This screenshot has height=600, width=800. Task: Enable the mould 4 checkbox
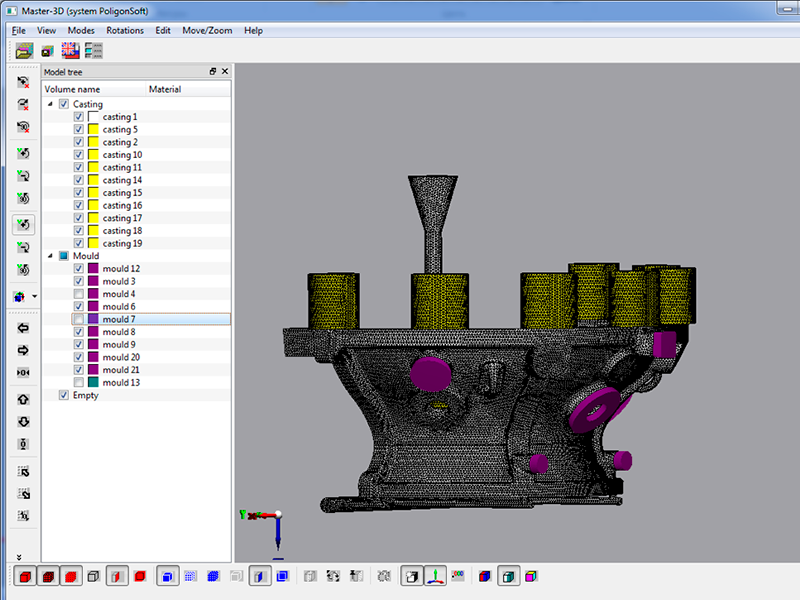tap(79, 294)
